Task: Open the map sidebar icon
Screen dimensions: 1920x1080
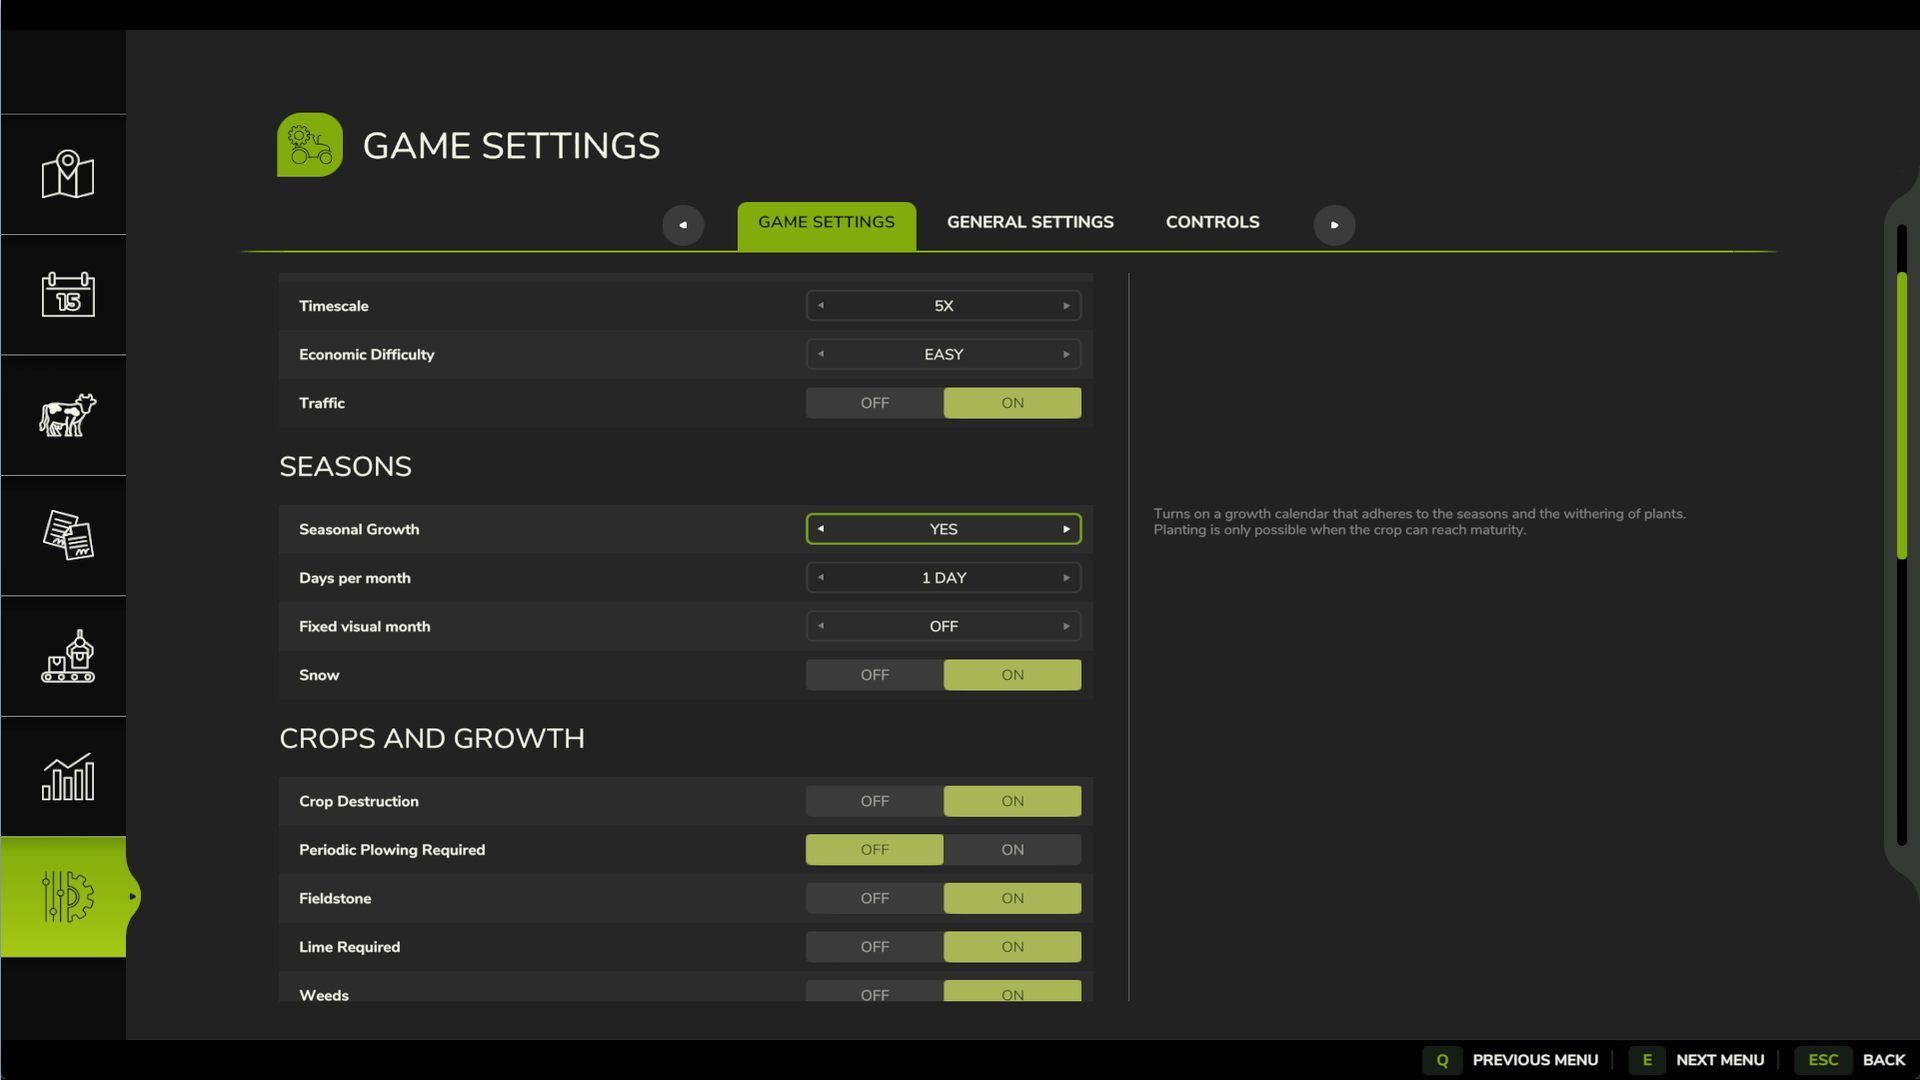Action: click(x=67, y=175)
